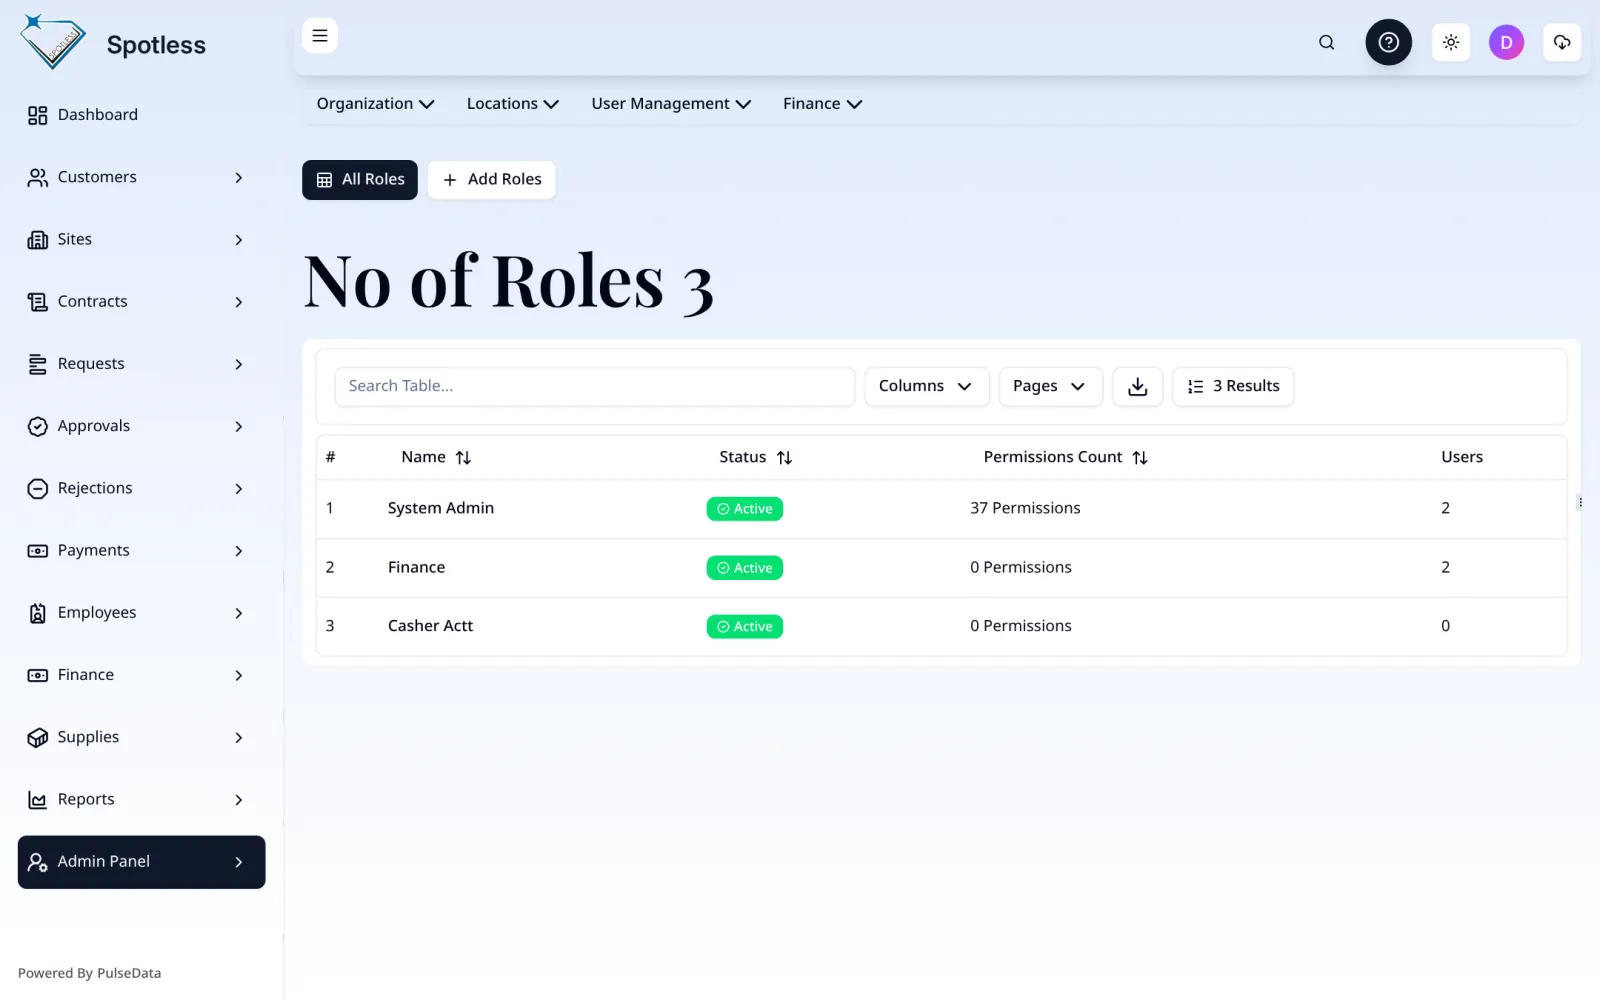Open the User Management dropdown menu
1600x1000 pixels.
click(x=671, y=104)
